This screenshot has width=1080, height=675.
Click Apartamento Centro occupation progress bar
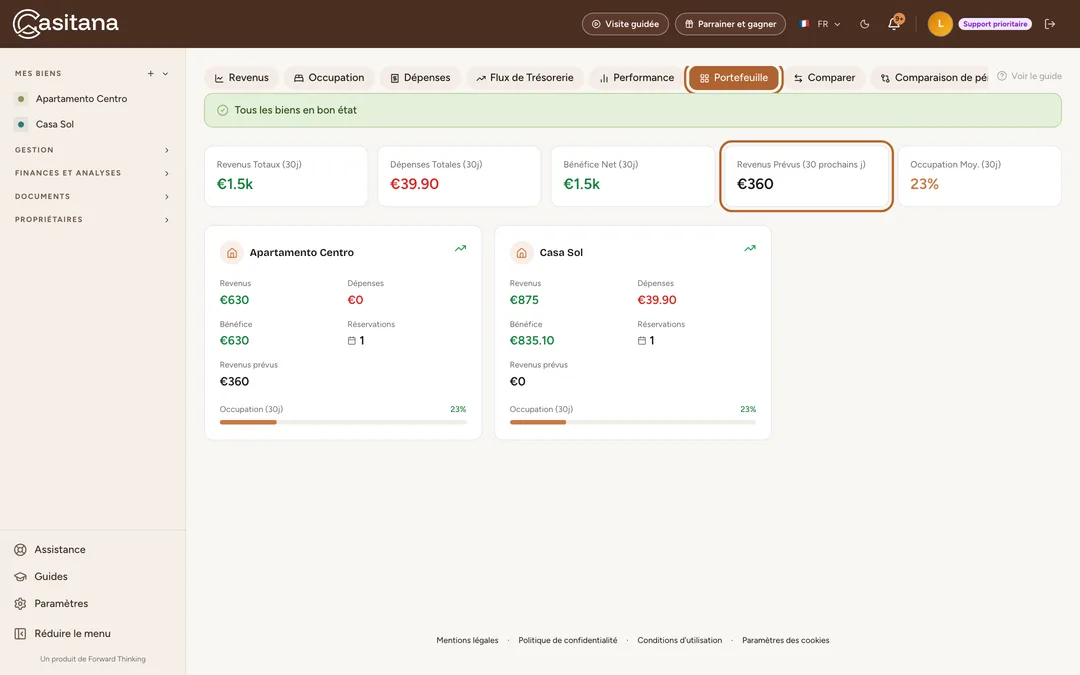tap(343, 422)
